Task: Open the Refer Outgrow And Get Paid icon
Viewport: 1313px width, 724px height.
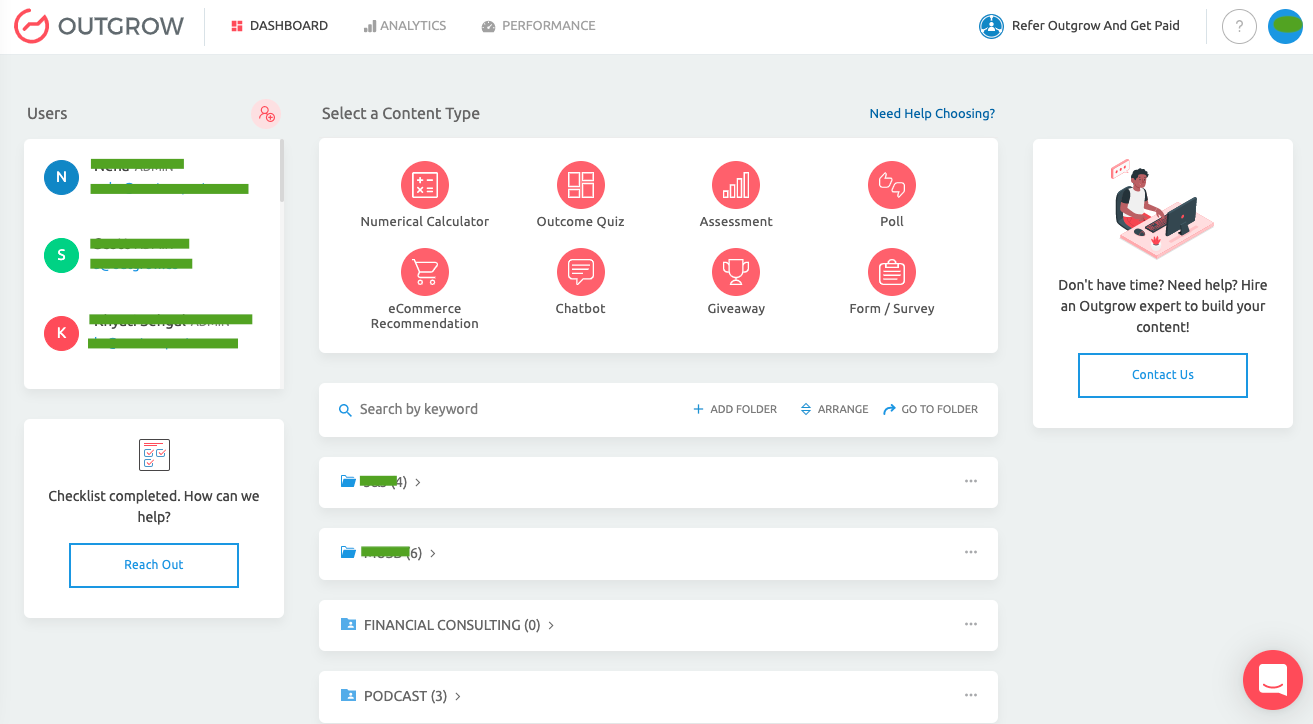Action: (991, 26)
